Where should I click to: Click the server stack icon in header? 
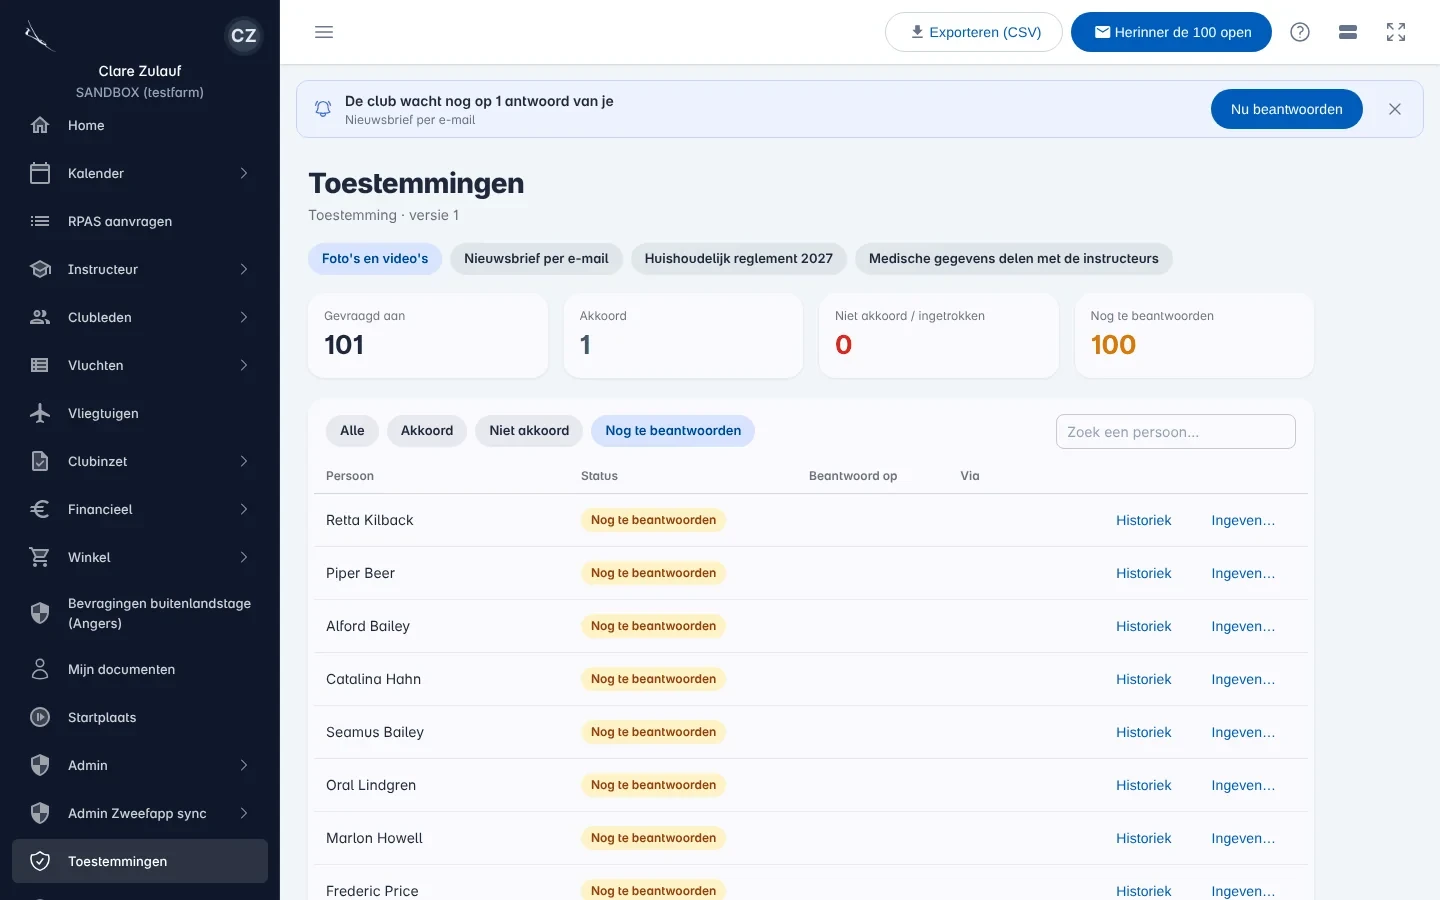tap(1348, 32)
